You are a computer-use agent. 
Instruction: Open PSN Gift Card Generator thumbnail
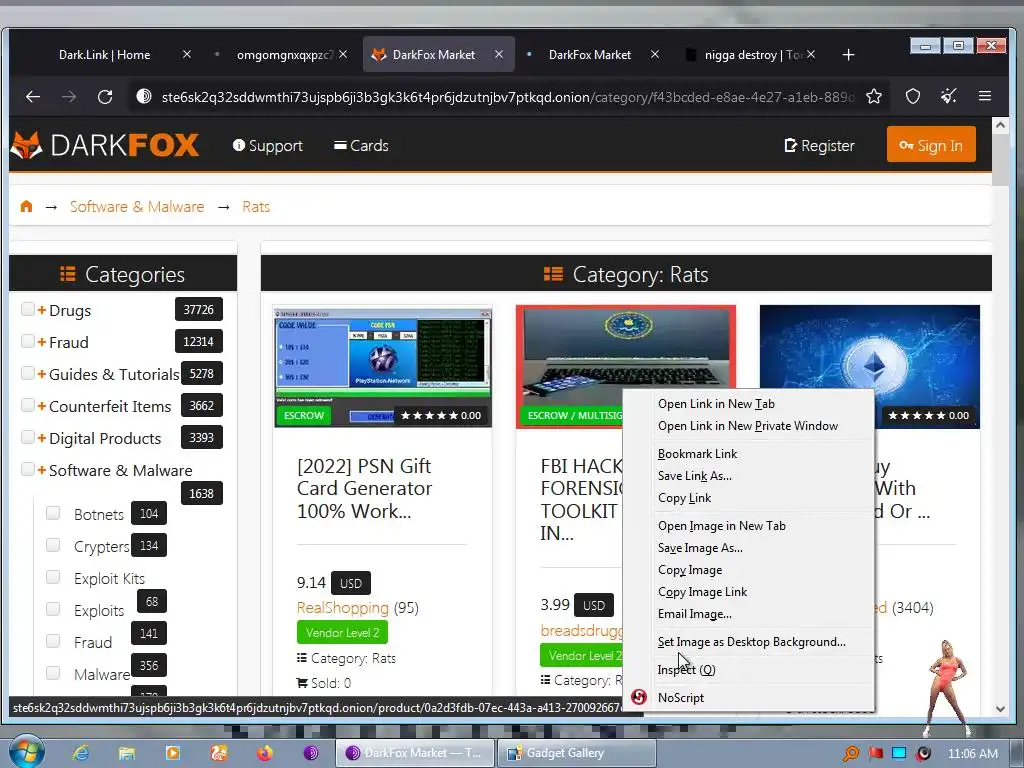pos(383,367)
